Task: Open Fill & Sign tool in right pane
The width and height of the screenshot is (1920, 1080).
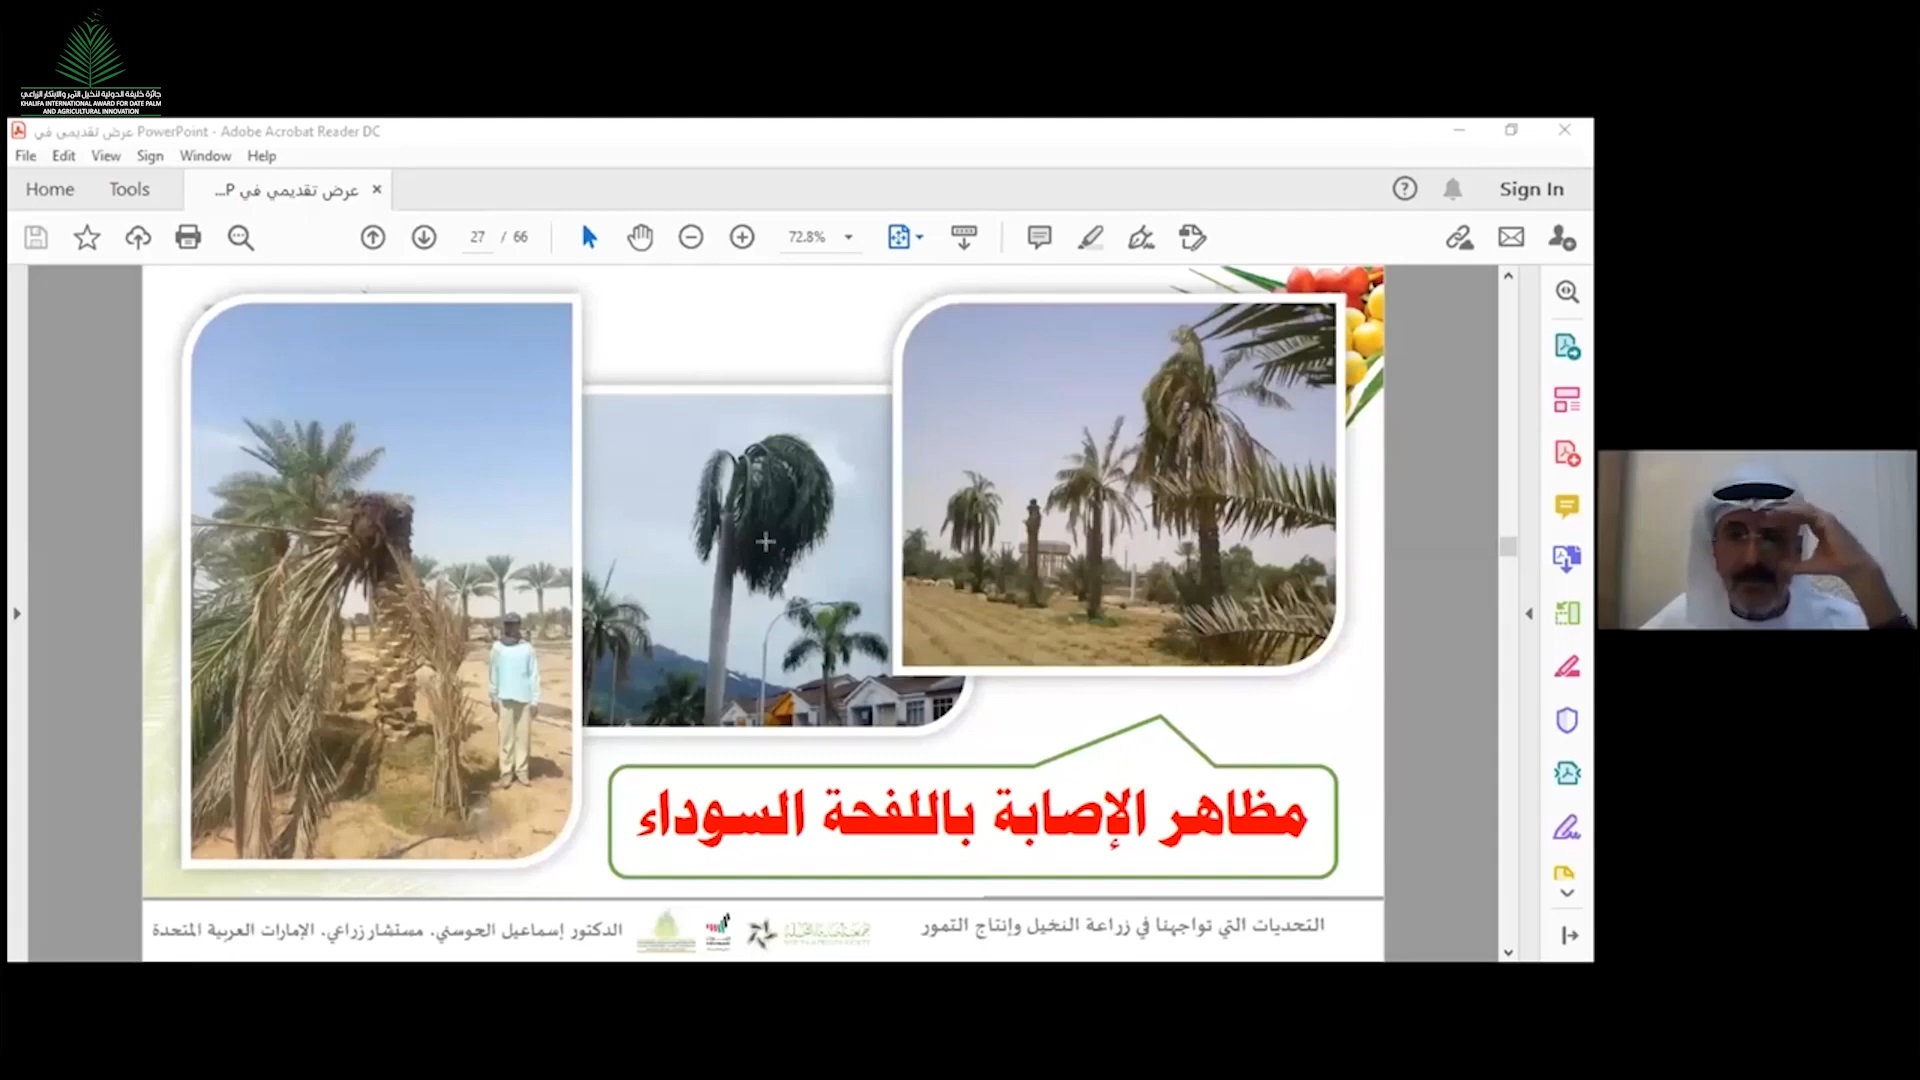Action: tap(1567, 827)
